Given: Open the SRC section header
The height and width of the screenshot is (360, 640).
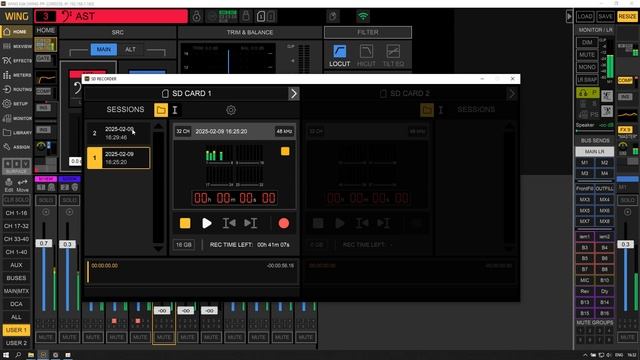Looking at the screenshot, I should [x=118, y=32].
